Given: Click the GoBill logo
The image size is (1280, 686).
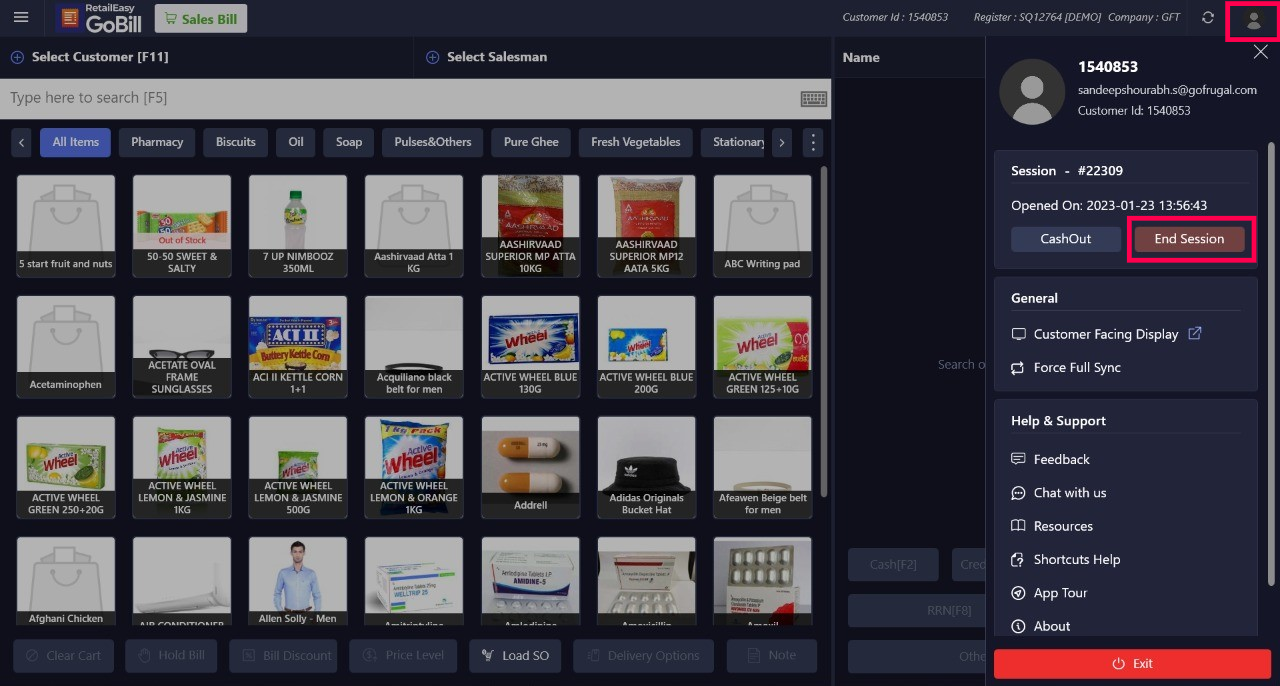Looking at the screenshot, I should 102,18.
